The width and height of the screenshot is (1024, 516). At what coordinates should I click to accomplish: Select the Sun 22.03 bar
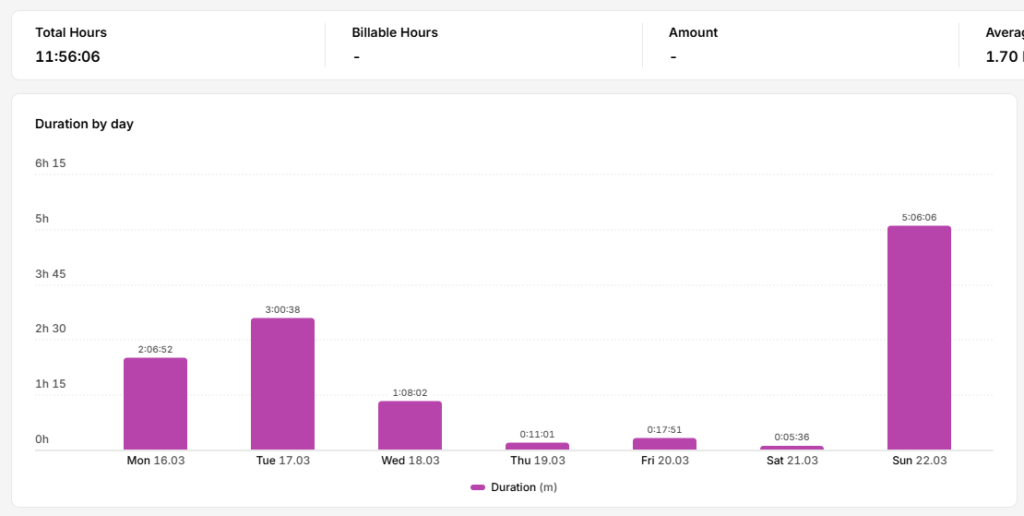(919, 338)
